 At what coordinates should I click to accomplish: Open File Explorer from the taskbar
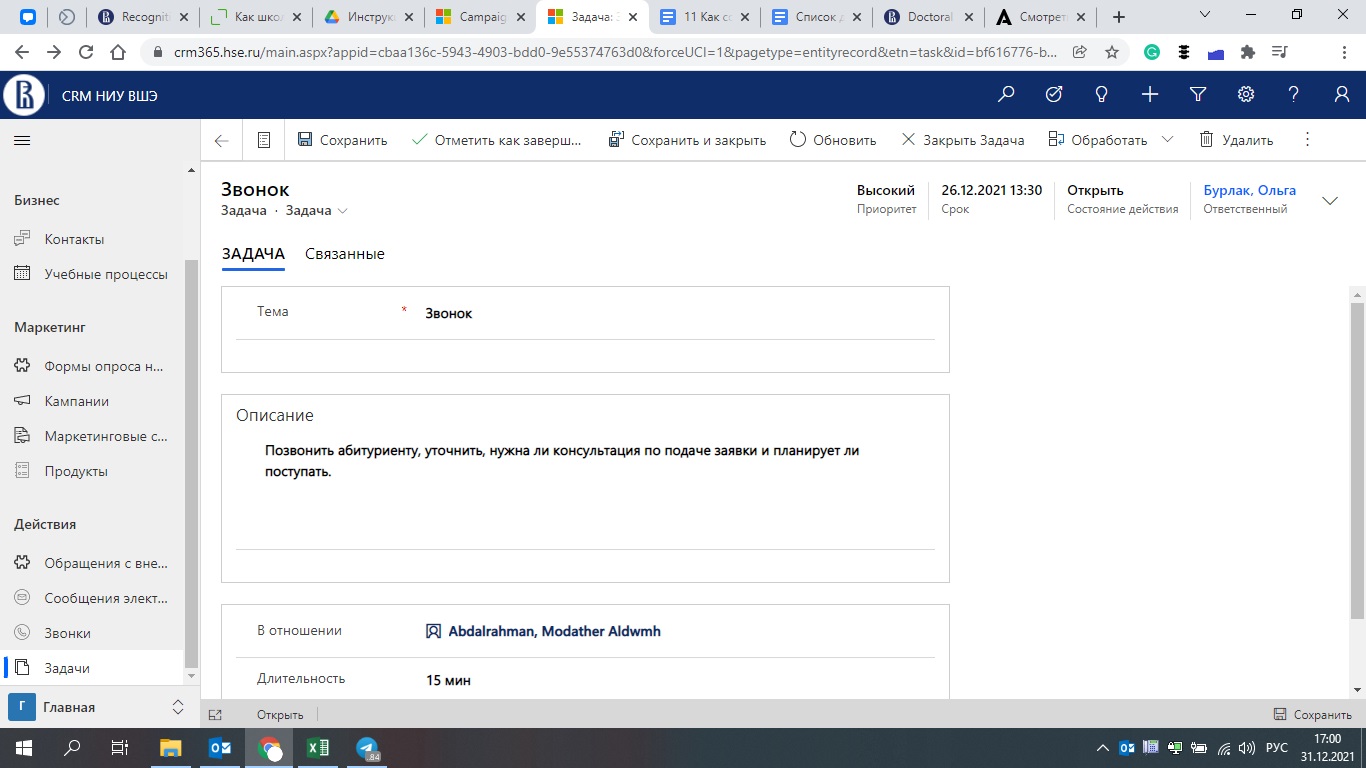pos(171,748)
